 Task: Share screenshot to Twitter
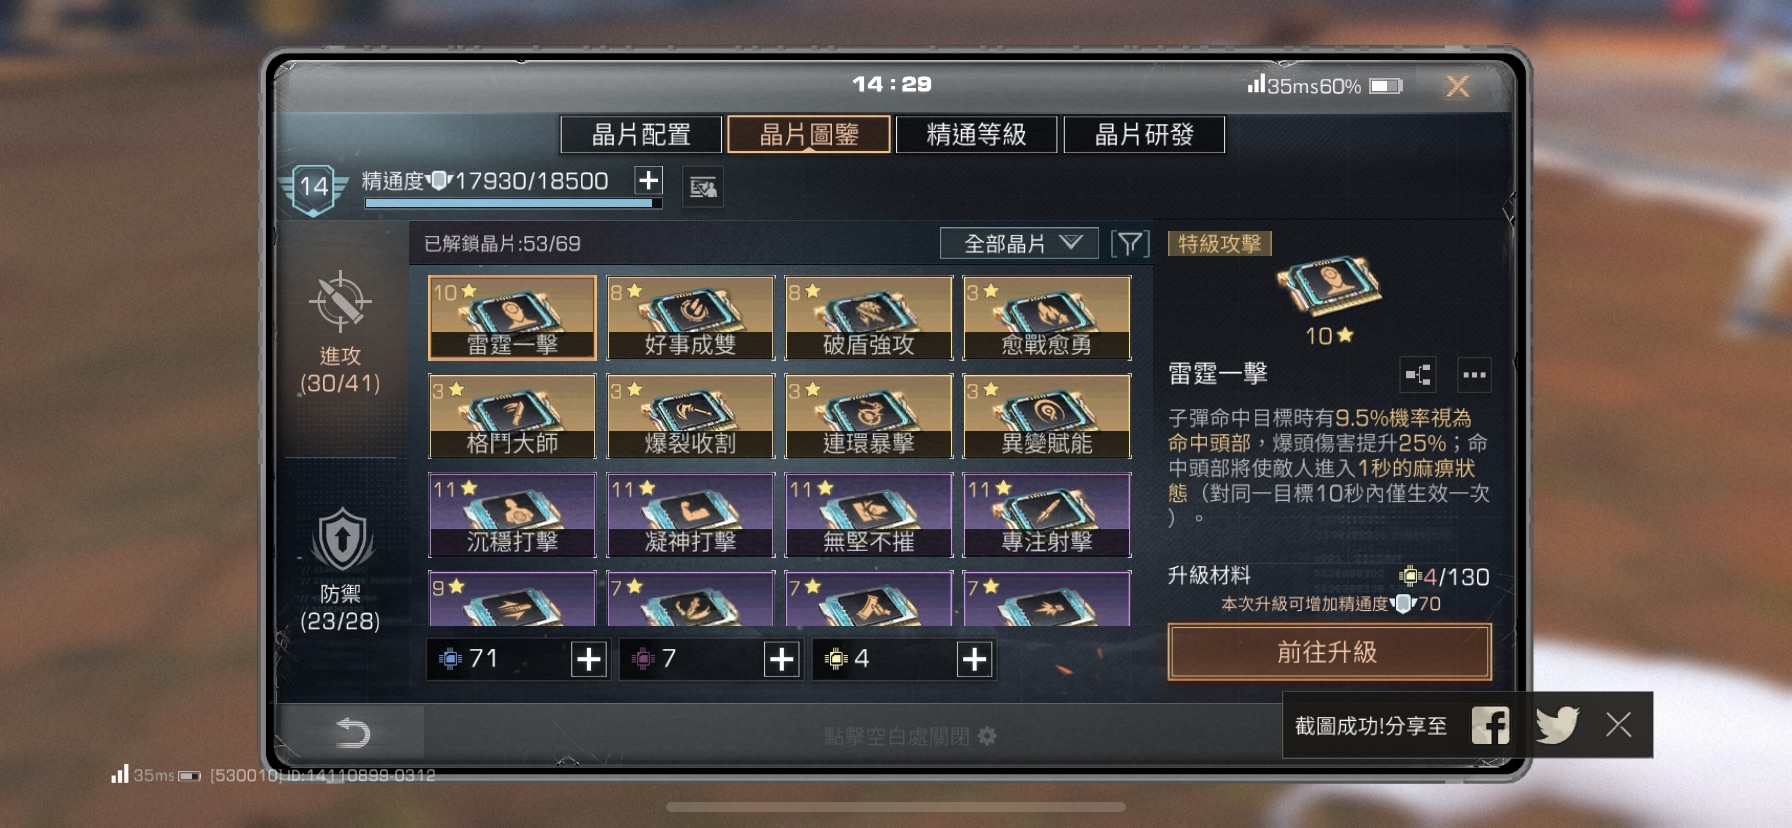(1556, 725)
